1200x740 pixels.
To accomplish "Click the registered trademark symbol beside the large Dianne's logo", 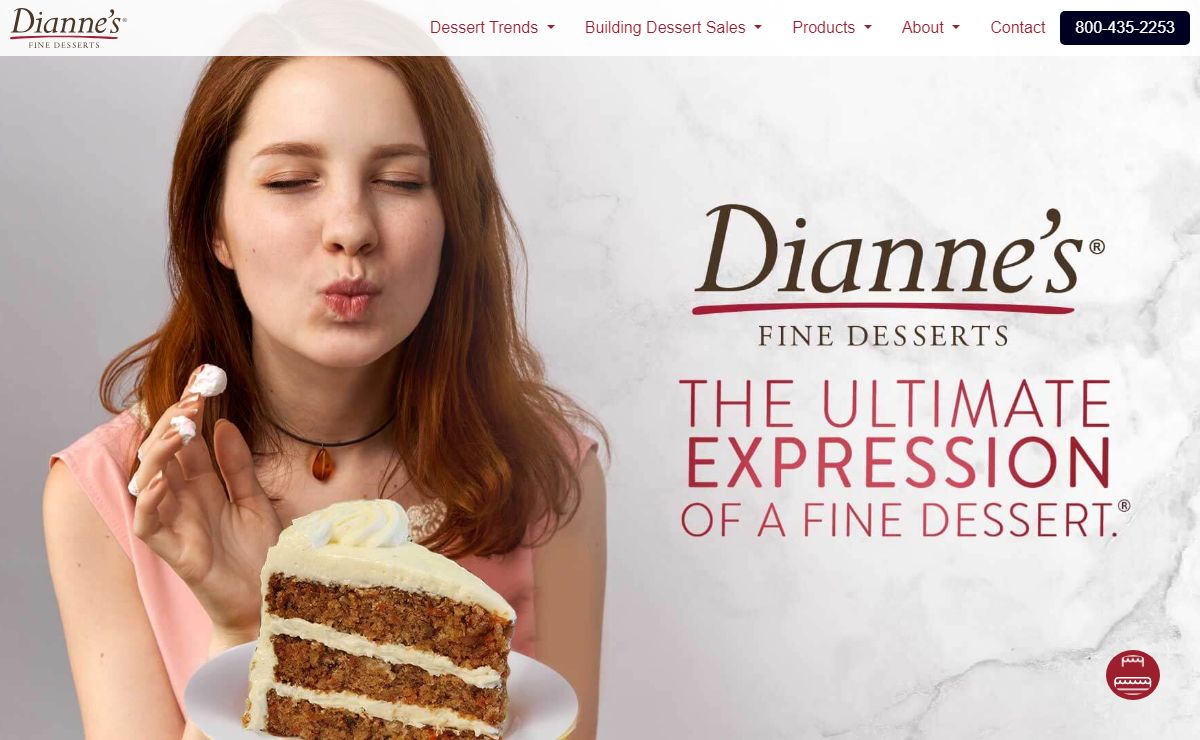I will [x=1096, y=246].
